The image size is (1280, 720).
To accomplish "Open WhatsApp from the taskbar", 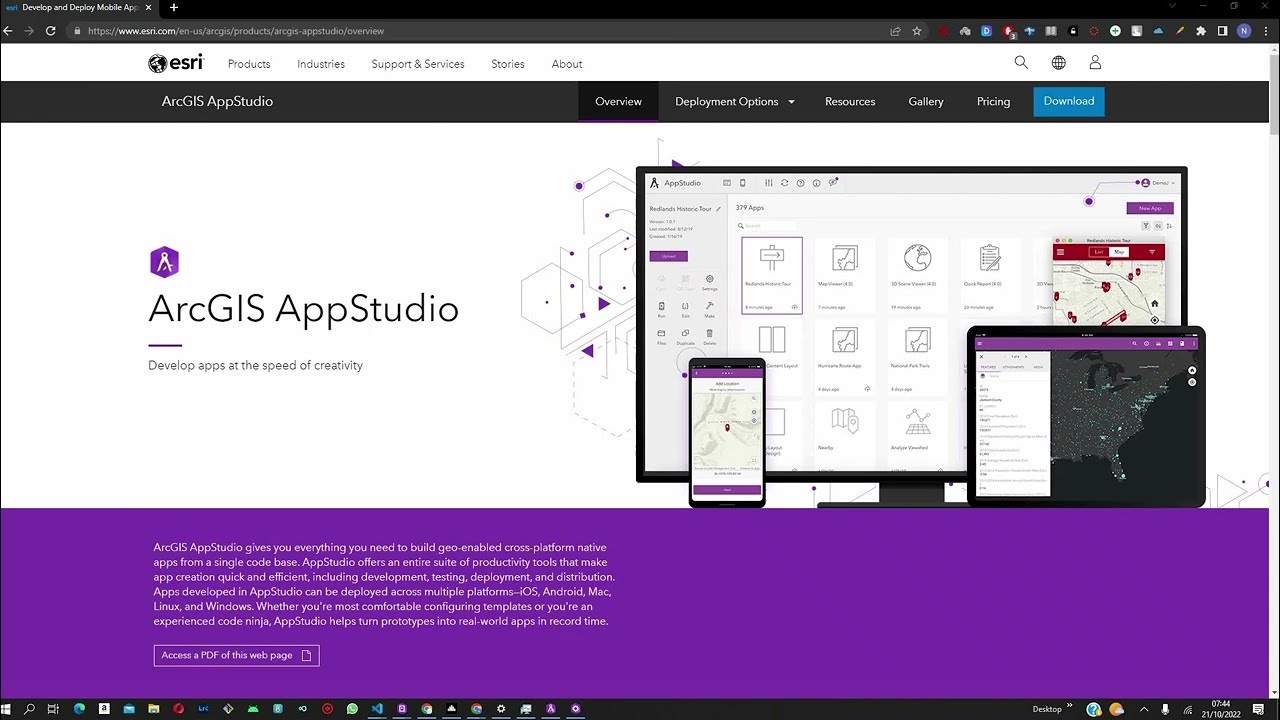I will 352,709.
